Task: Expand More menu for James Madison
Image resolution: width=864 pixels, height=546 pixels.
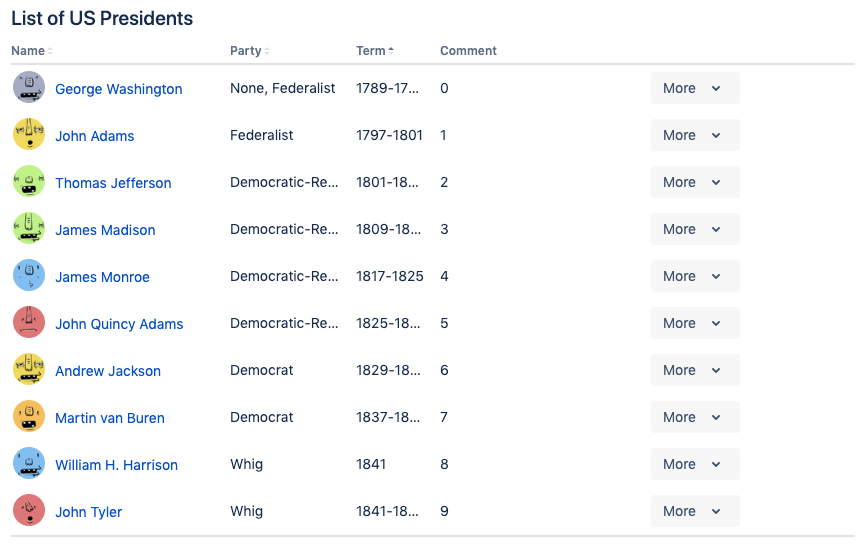Action: click(x=694, y=229)
